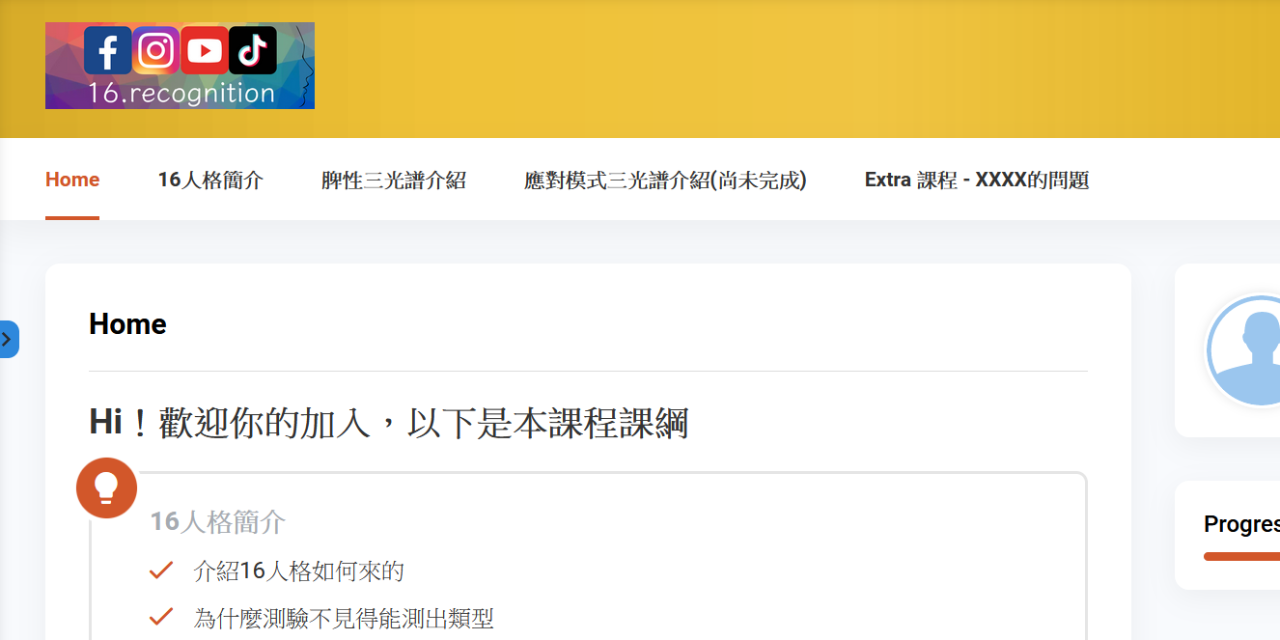Screen dimensions: 1280x640
Task: Click the 16人格簡介 section heading in the syllabus
Action: (218, 521)
